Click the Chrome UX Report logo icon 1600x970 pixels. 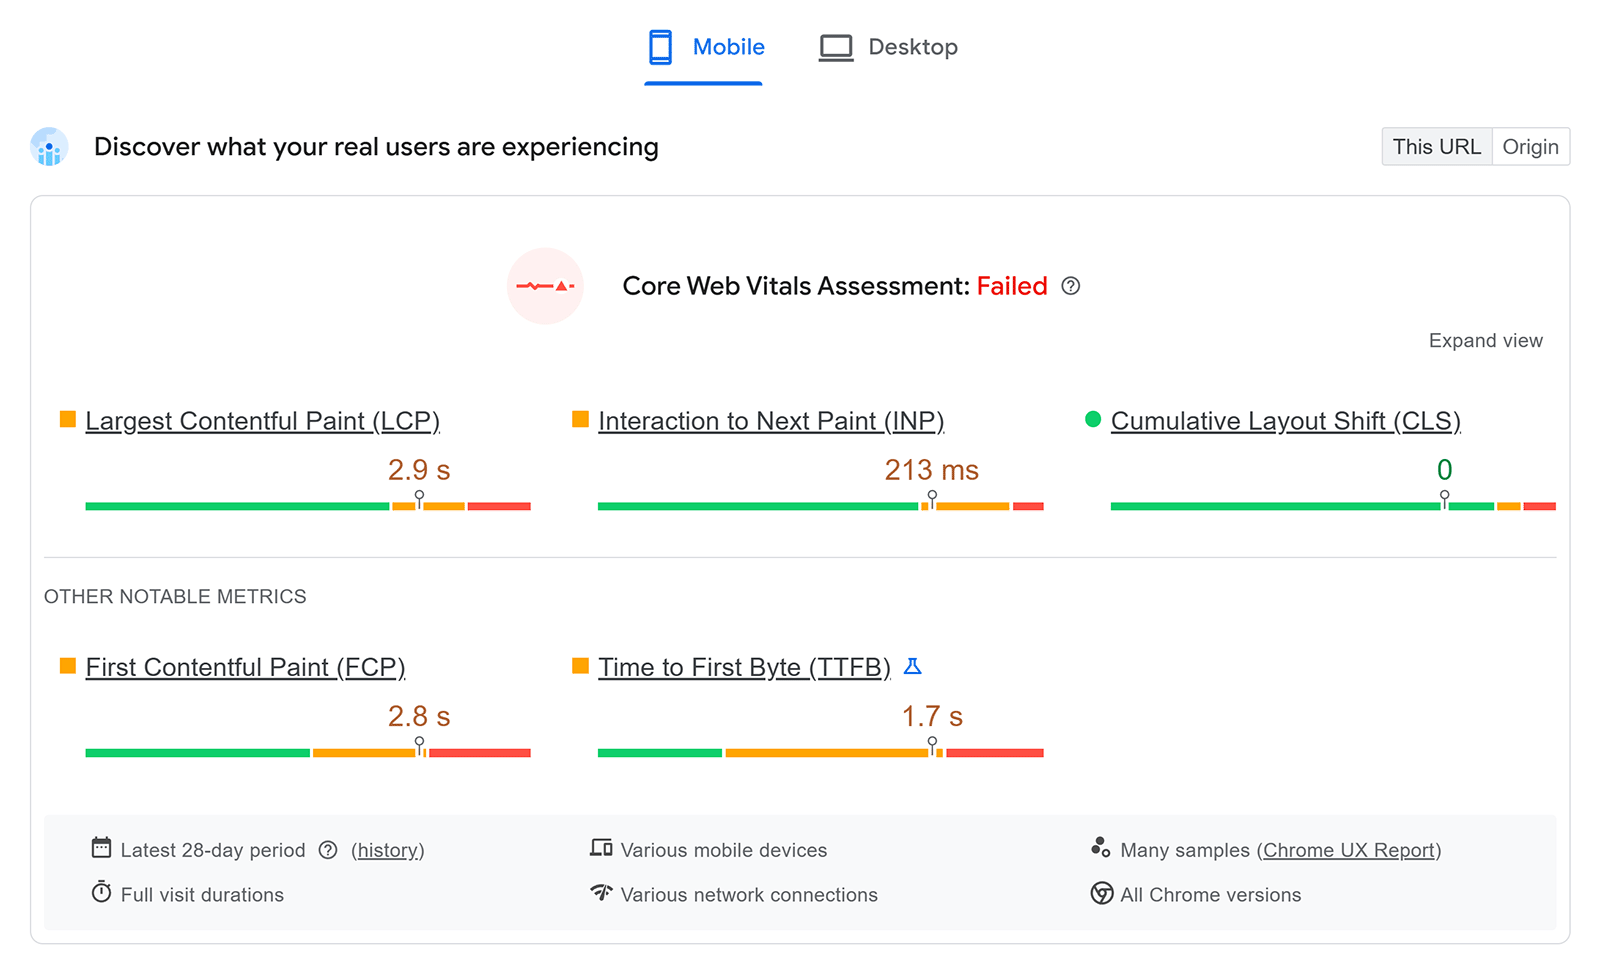pyautogui.click(x=1101, y=848)
